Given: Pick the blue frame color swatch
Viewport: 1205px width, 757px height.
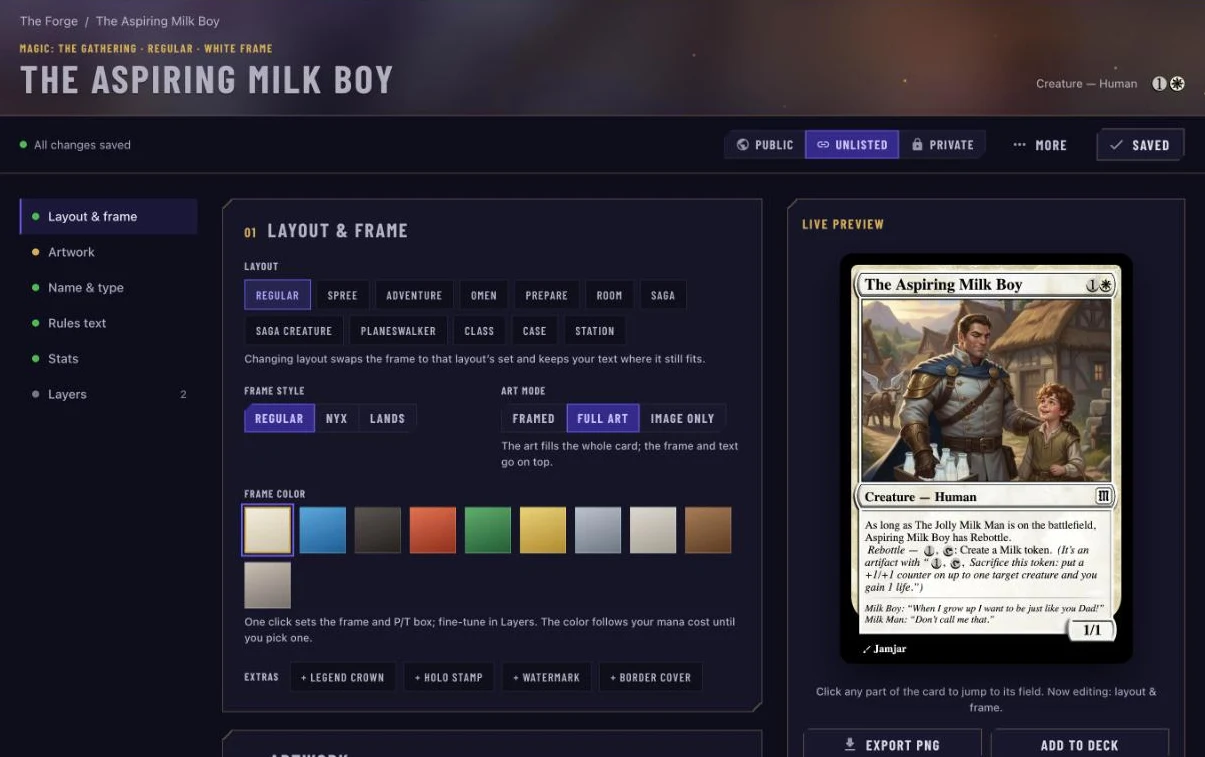Looking at the screenshot, I should pos(323,530).
